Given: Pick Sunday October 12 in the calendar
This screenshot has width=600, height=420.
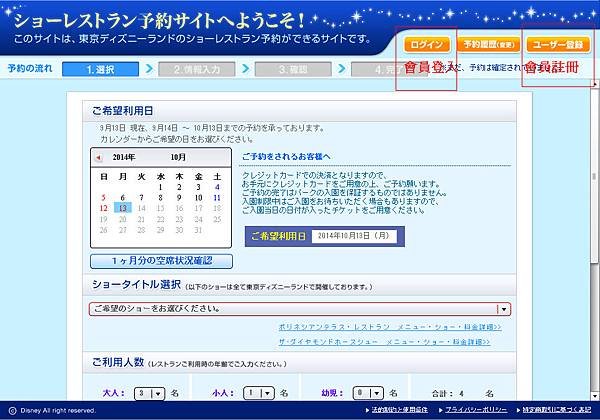Looking at the screenshot, I should 103,208.
